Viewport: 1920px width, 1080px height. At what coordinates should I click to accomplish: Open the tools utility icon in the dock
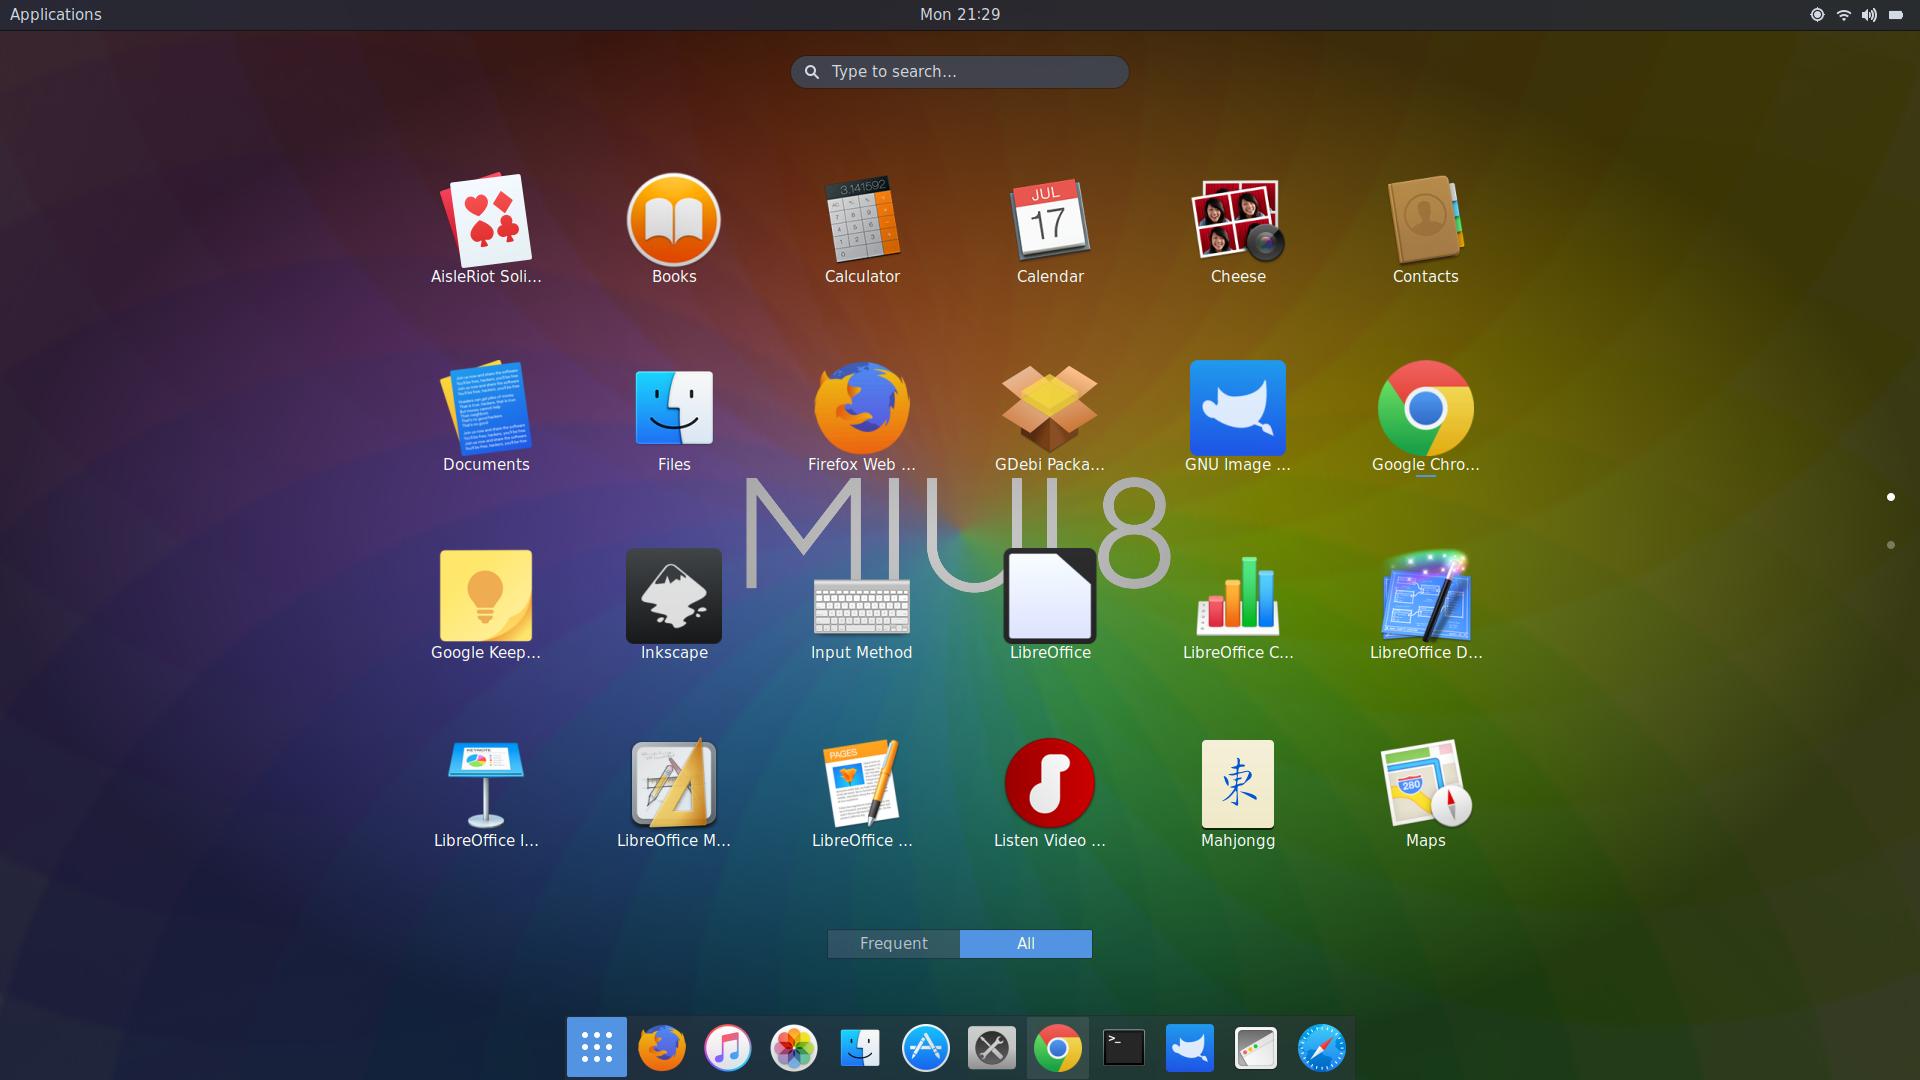(992, 1048)
